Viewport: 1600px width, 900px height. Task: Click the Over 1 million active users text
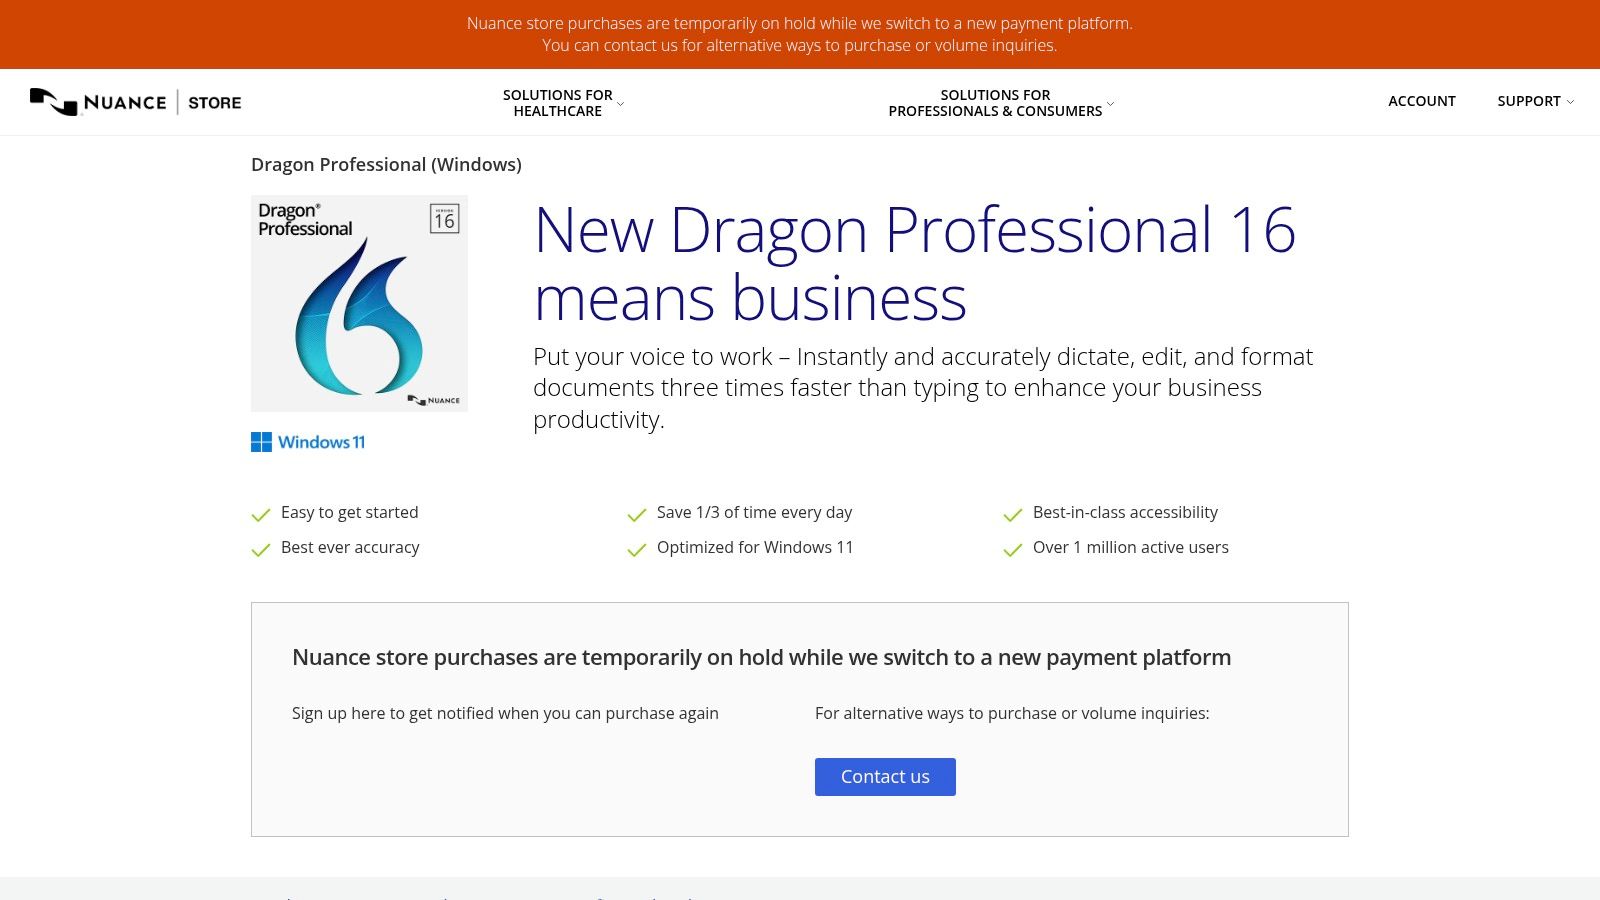point(1131,547)
